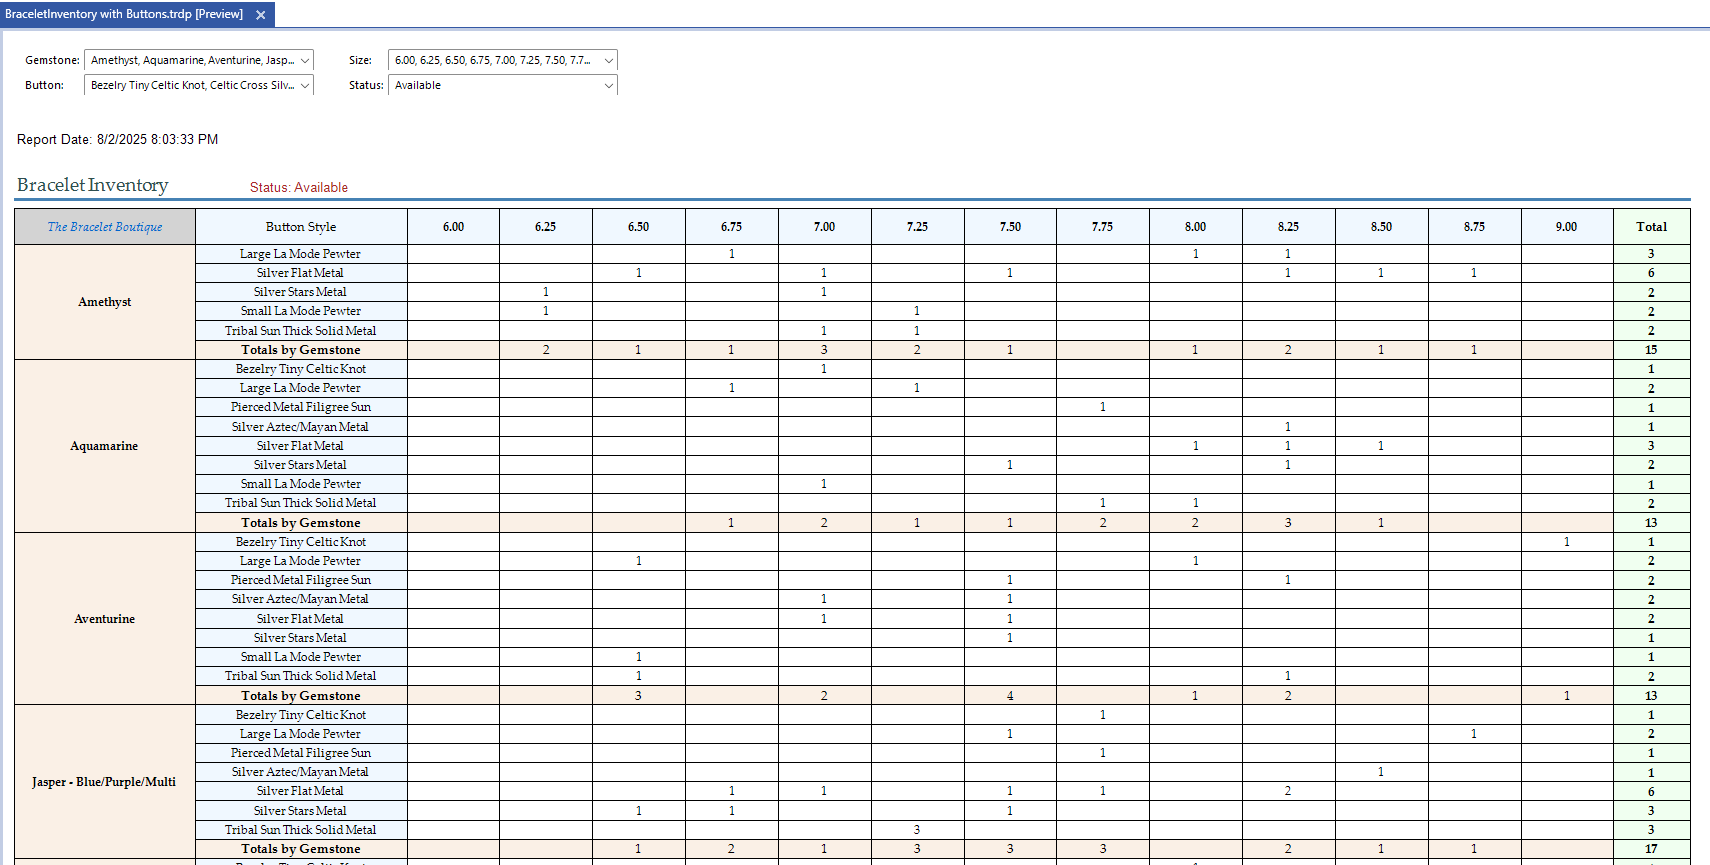Expand the Gemstone filter dropdown
Screen dimensions: 1710x865
[305, 61]
